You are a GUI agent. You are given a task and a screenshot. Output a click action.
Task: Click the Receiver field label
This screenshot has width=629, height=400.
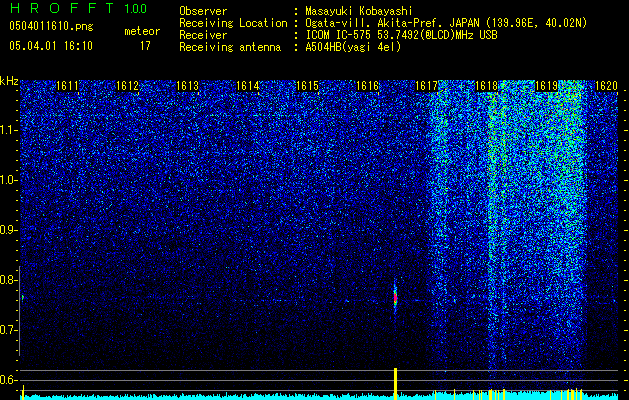tap(203, 35)
